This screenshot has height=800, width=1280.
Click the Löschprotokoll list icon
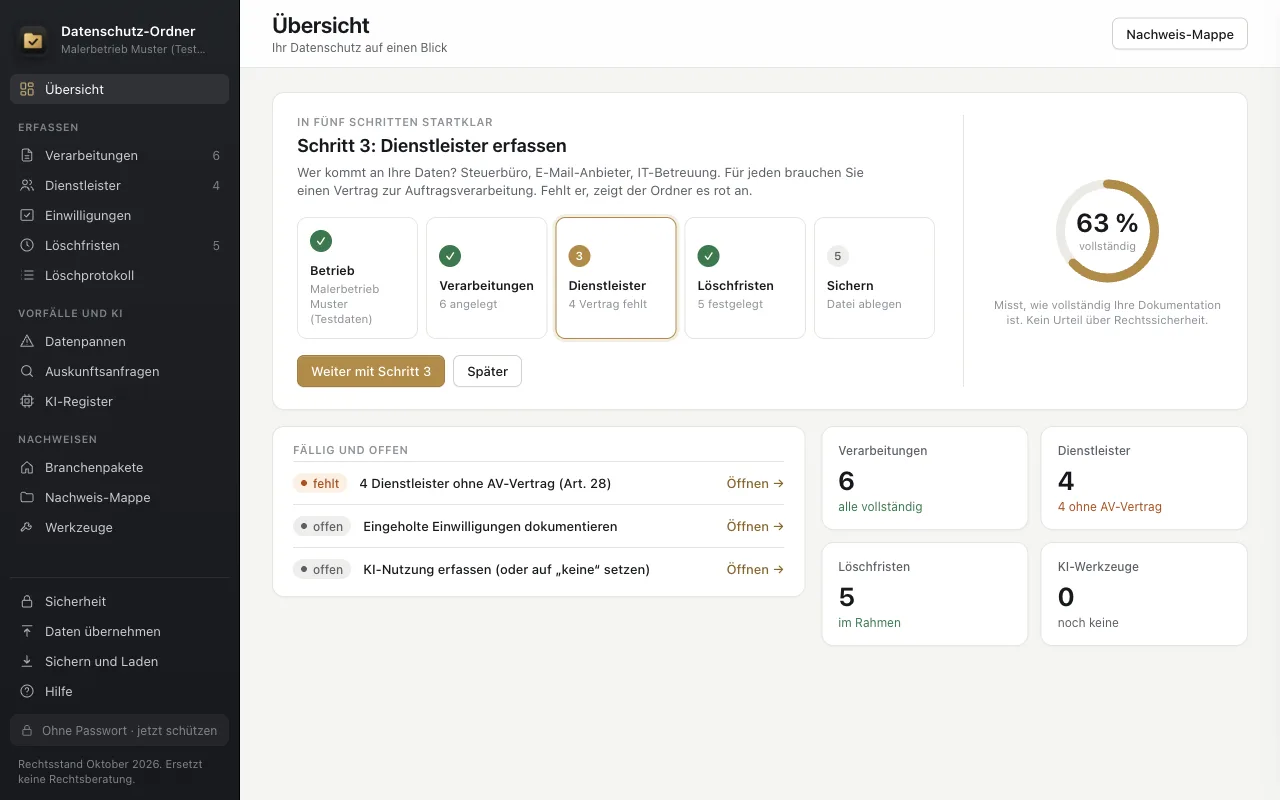(x=27, y=275)
